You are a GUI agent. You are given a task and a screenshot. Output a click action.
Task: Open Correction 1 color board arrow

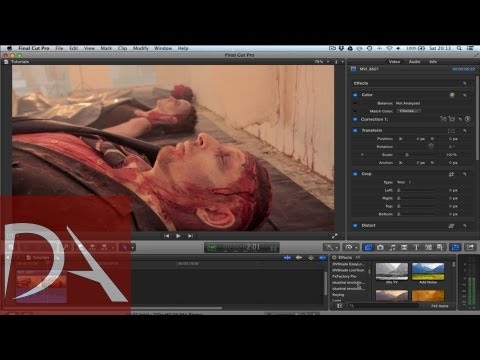coord(468,119)
